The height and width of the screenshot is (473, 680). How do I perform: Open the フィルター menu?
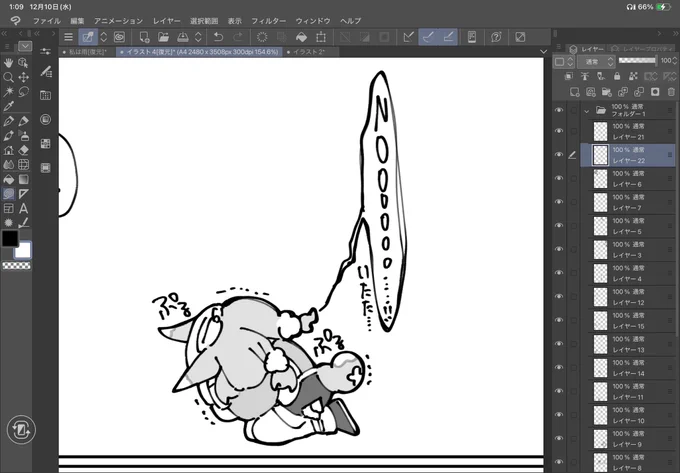(x=269, y=21)
